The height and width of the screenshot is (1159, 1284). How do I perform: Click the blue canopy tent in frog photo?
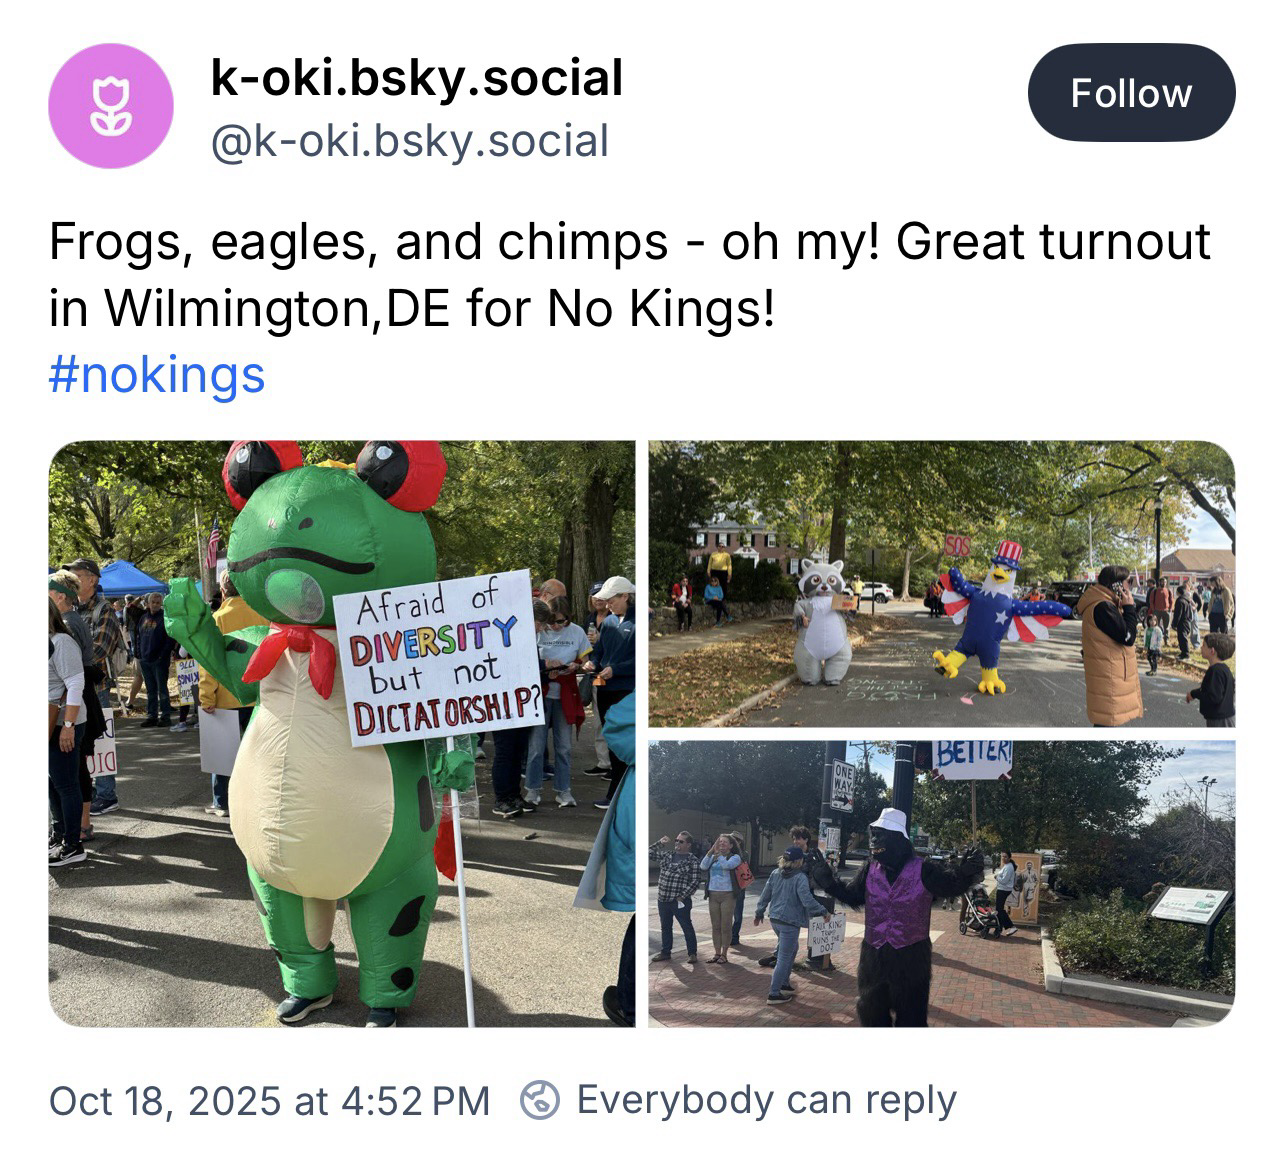(x=130, y=579)
